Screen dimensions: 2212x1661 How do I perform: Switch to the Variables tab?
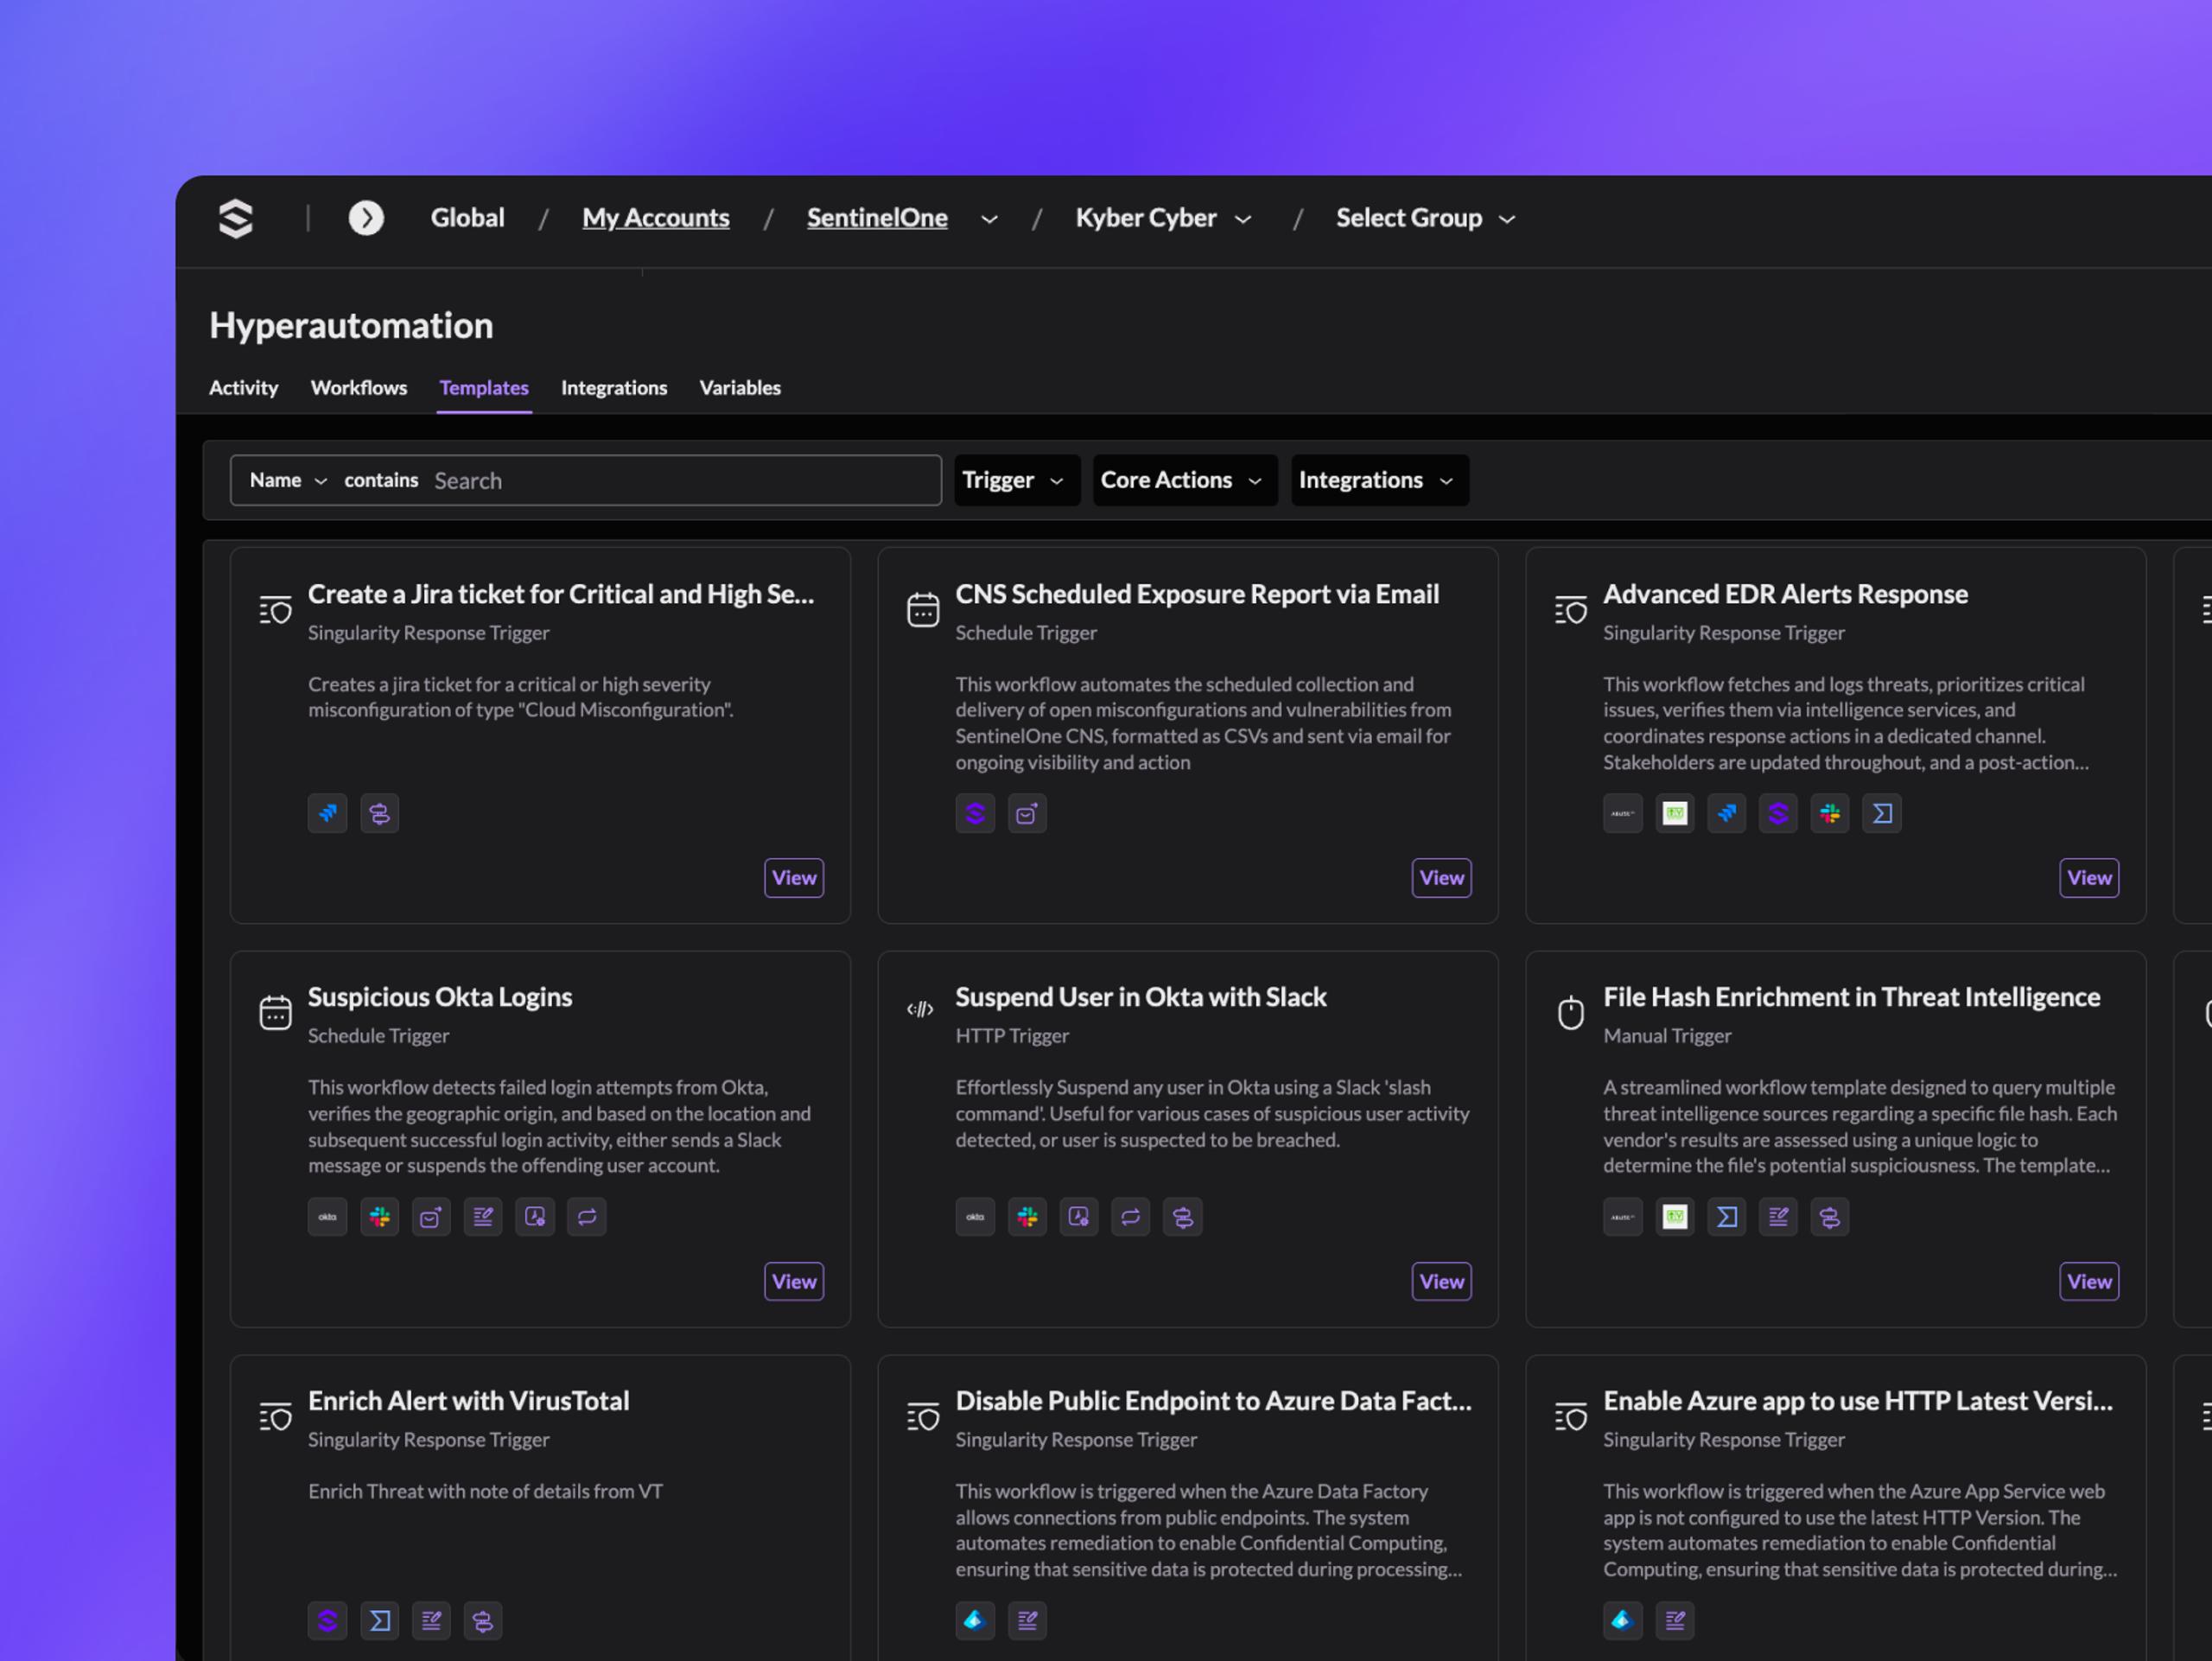[740, 388]
